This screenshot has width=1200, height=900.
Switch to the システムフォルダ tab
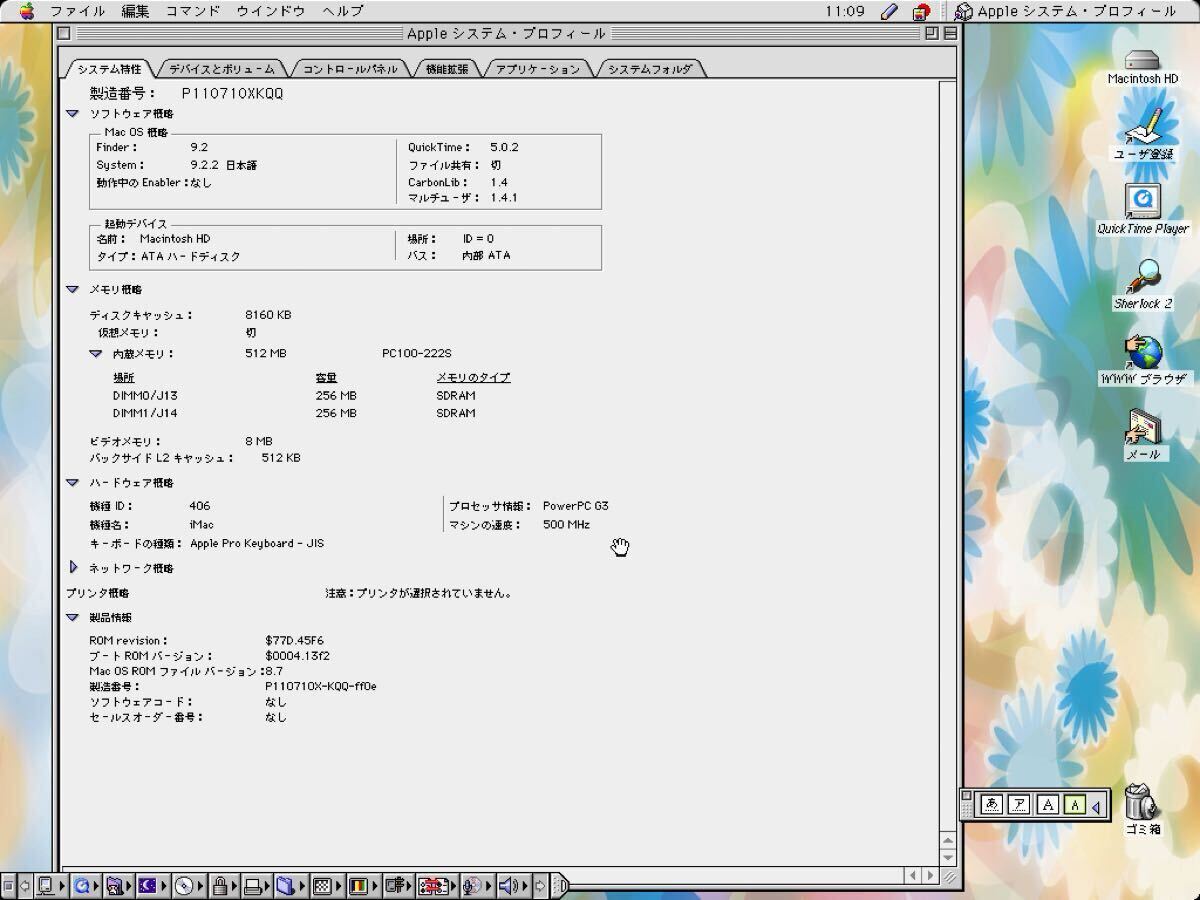pyautogui.click(x=650, y=69)
